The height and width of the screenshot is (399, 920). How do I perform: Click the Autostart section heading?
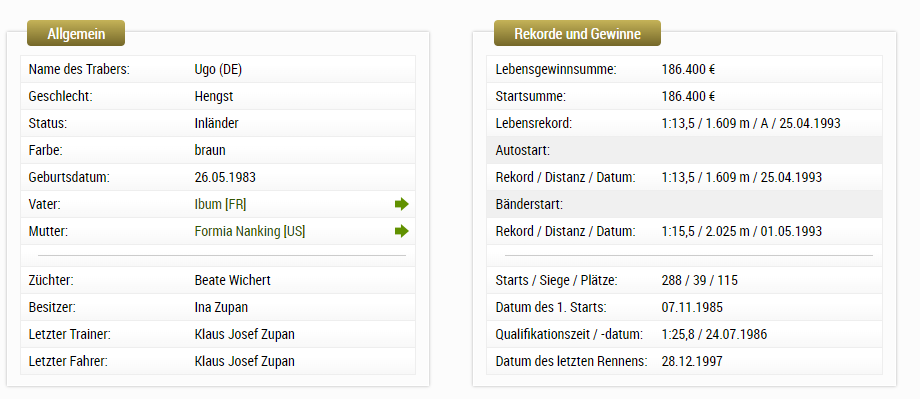[x=523, y=150]
